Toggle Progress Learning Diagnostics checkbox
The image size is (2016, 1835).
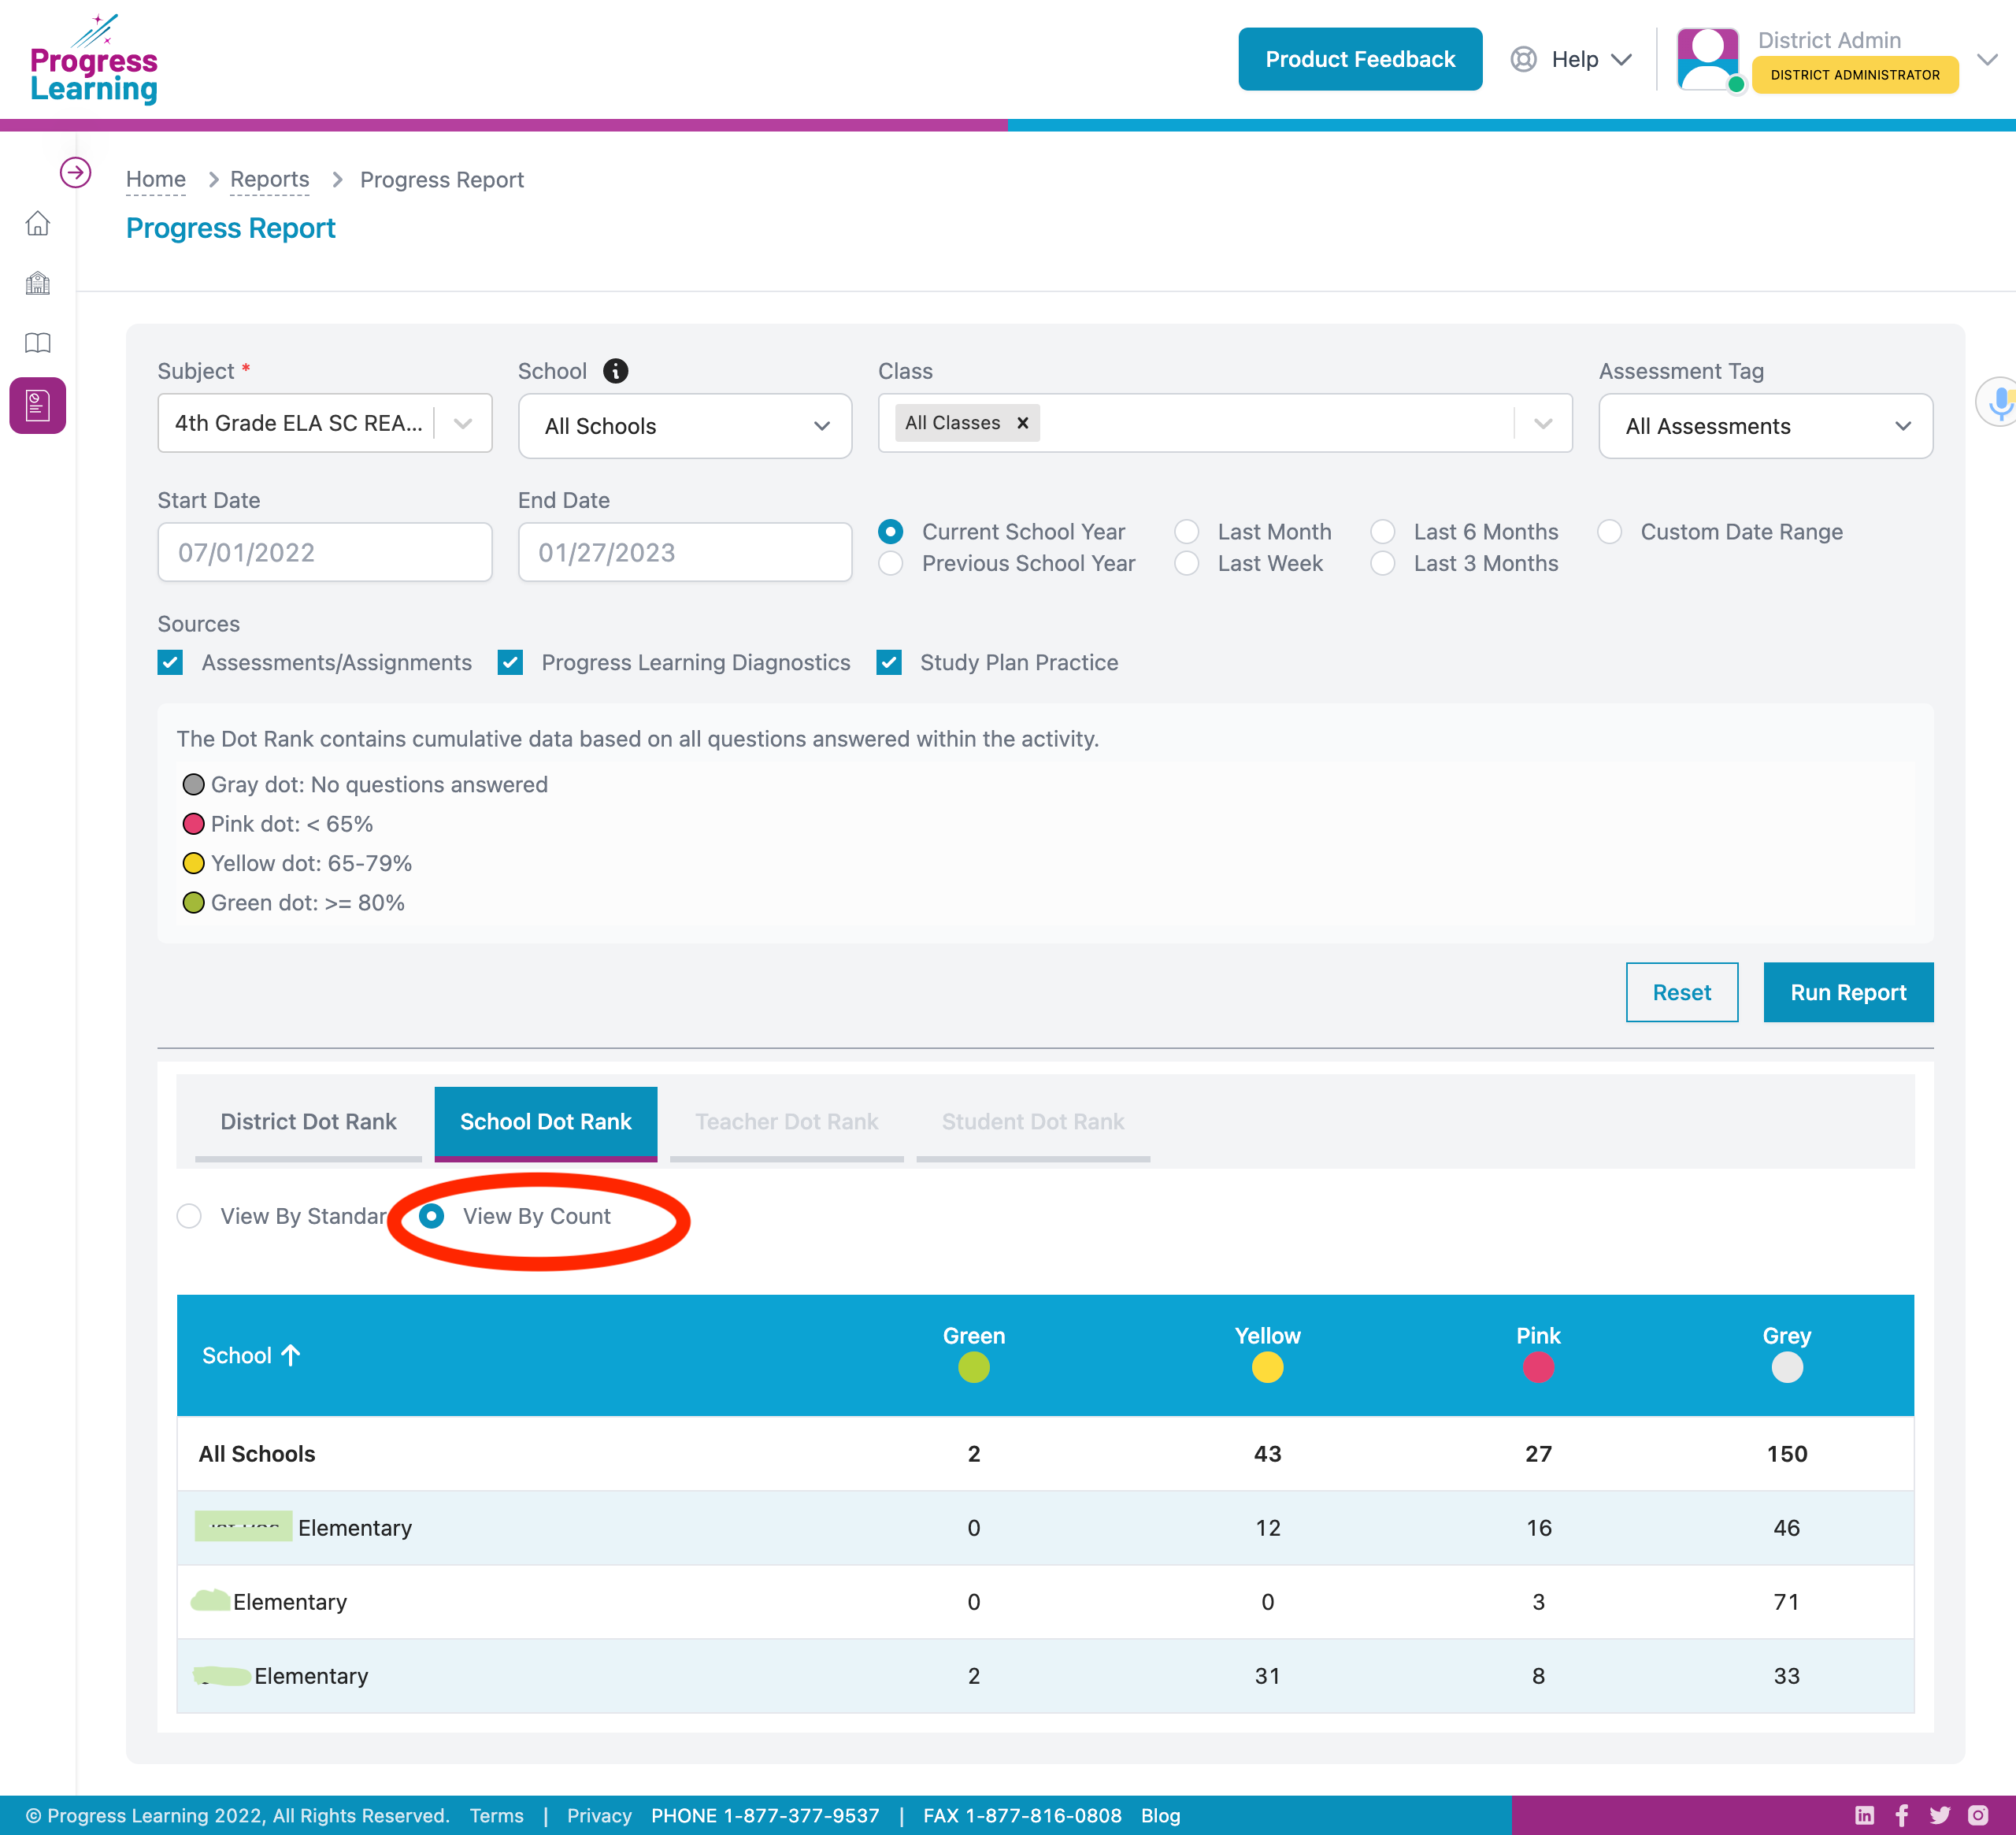[x=510, y=662]
